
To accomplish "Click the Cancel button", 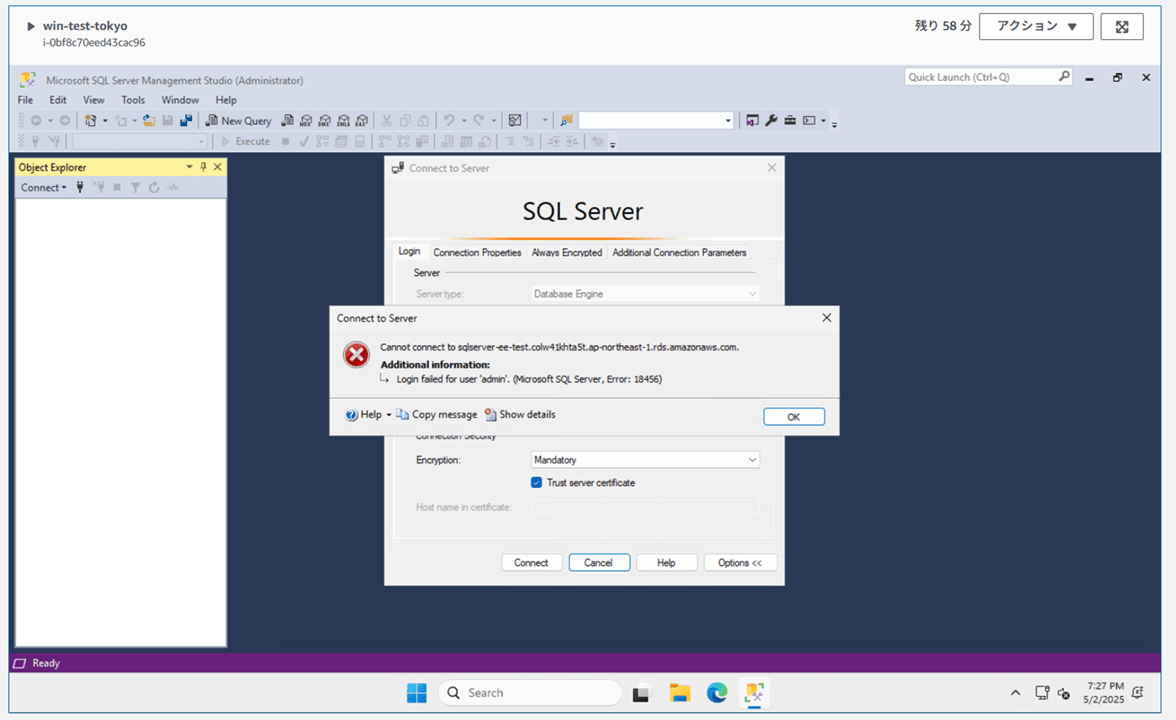I will point(598,562).
